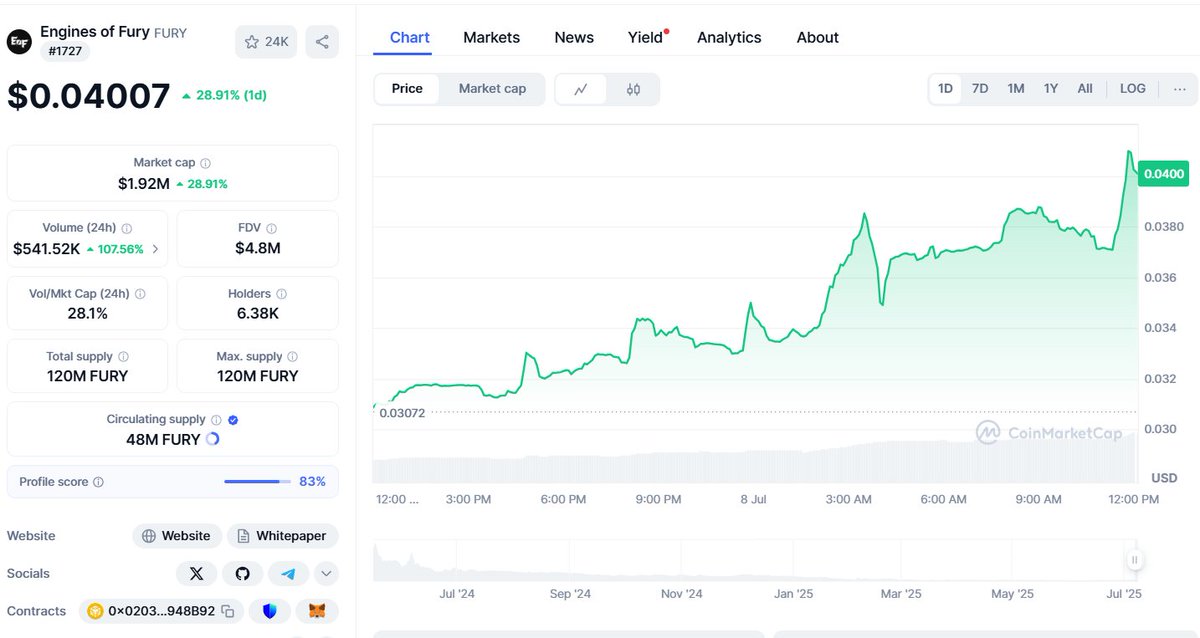Image resolution: width=1200 pixels, height=638 pixels.
Task: Show FDV info icon
Action: (x=272, y=229)
